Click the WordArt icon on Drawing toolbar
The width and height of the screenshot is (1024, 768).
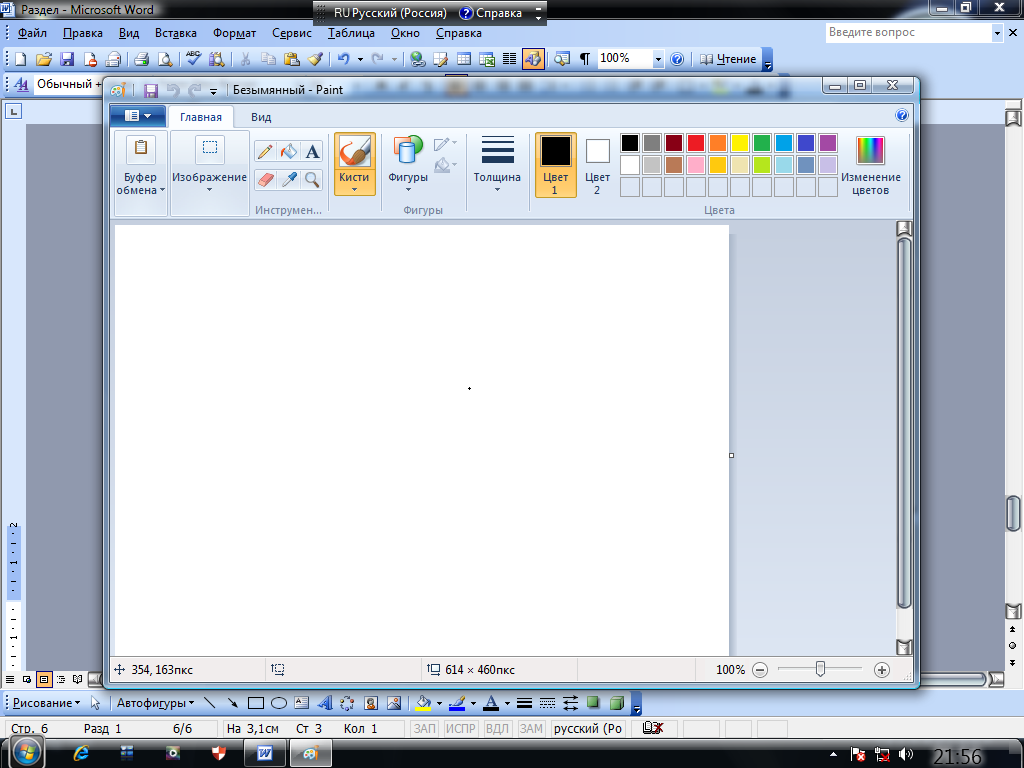click(325, 703)
